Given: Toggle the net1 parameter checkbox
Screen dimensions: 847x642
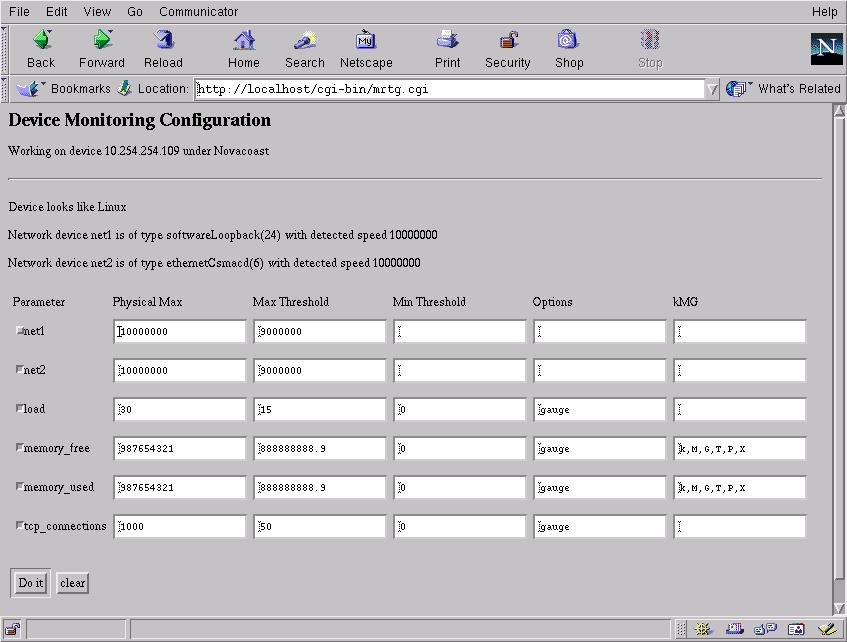Looking at the screenshot, I should 18,331.
